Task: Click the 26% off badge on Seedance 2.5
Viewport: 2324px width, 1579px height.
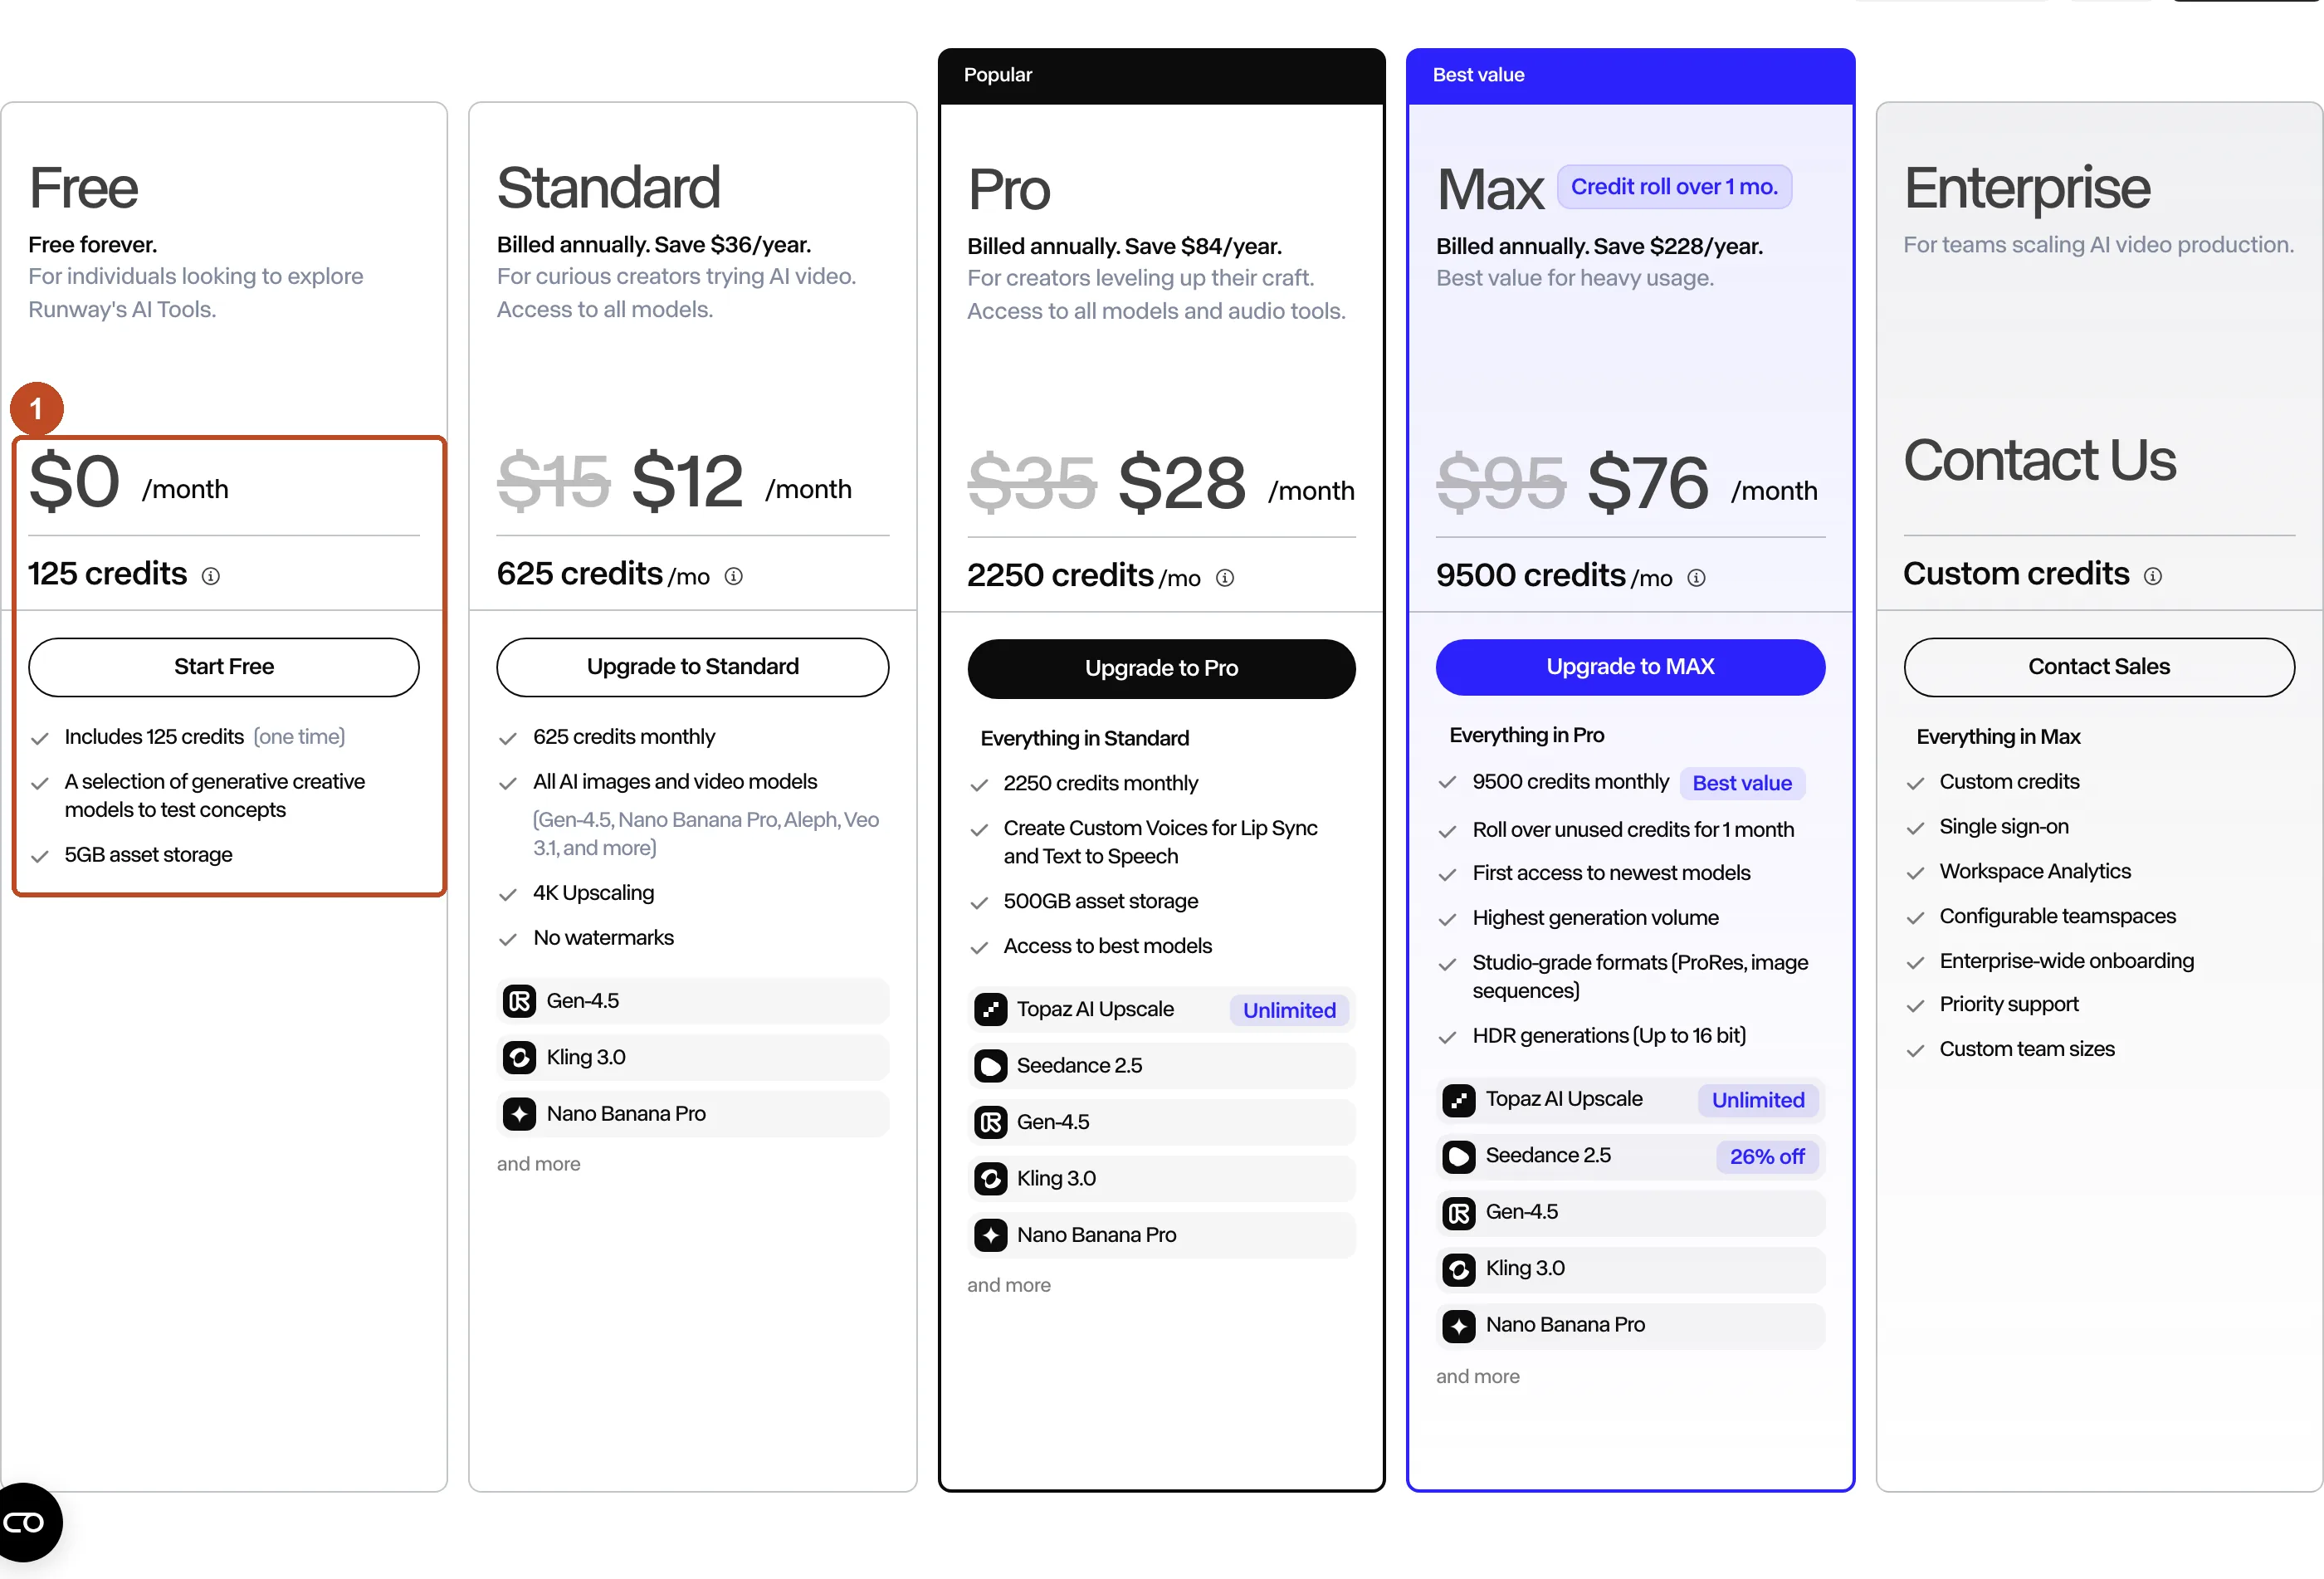Action: [1767, 1157]
